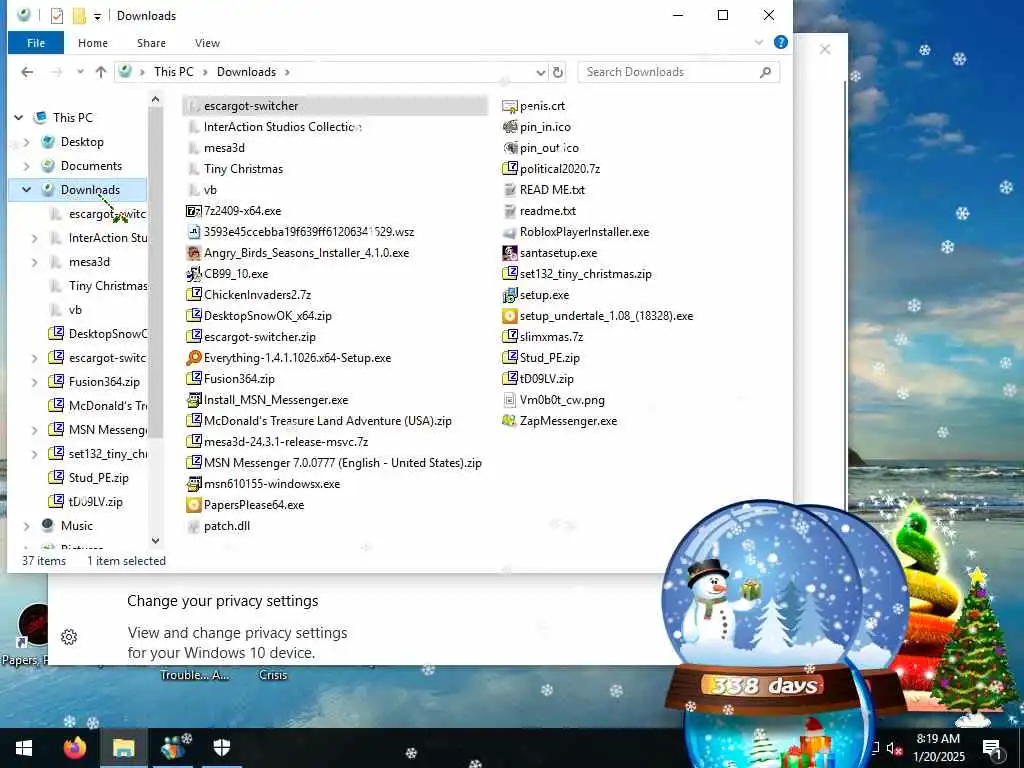Switch to the Home ribbon tab
Screen dimensions: 1024x768
coord(93,43)
